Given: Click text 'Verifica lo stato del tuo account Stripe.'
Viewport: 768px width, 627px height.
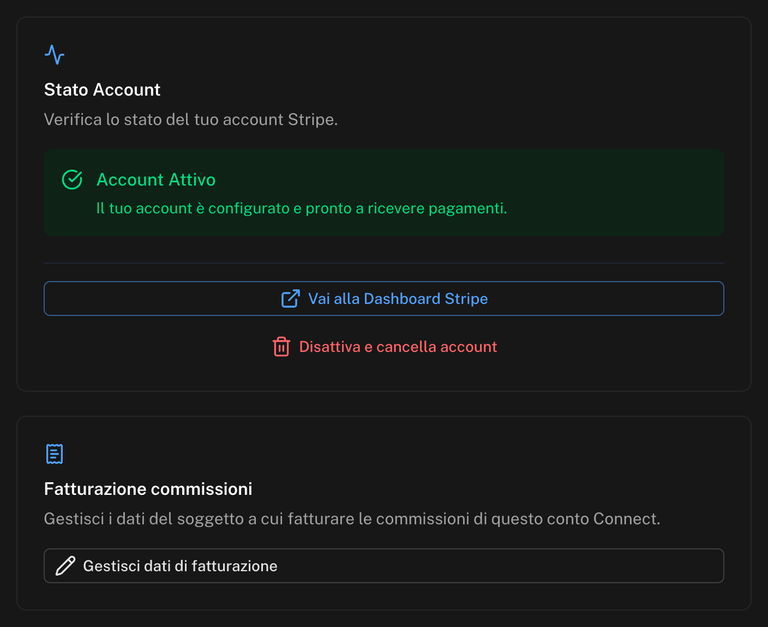Looking at the screenshot, I should click(191, 120).
